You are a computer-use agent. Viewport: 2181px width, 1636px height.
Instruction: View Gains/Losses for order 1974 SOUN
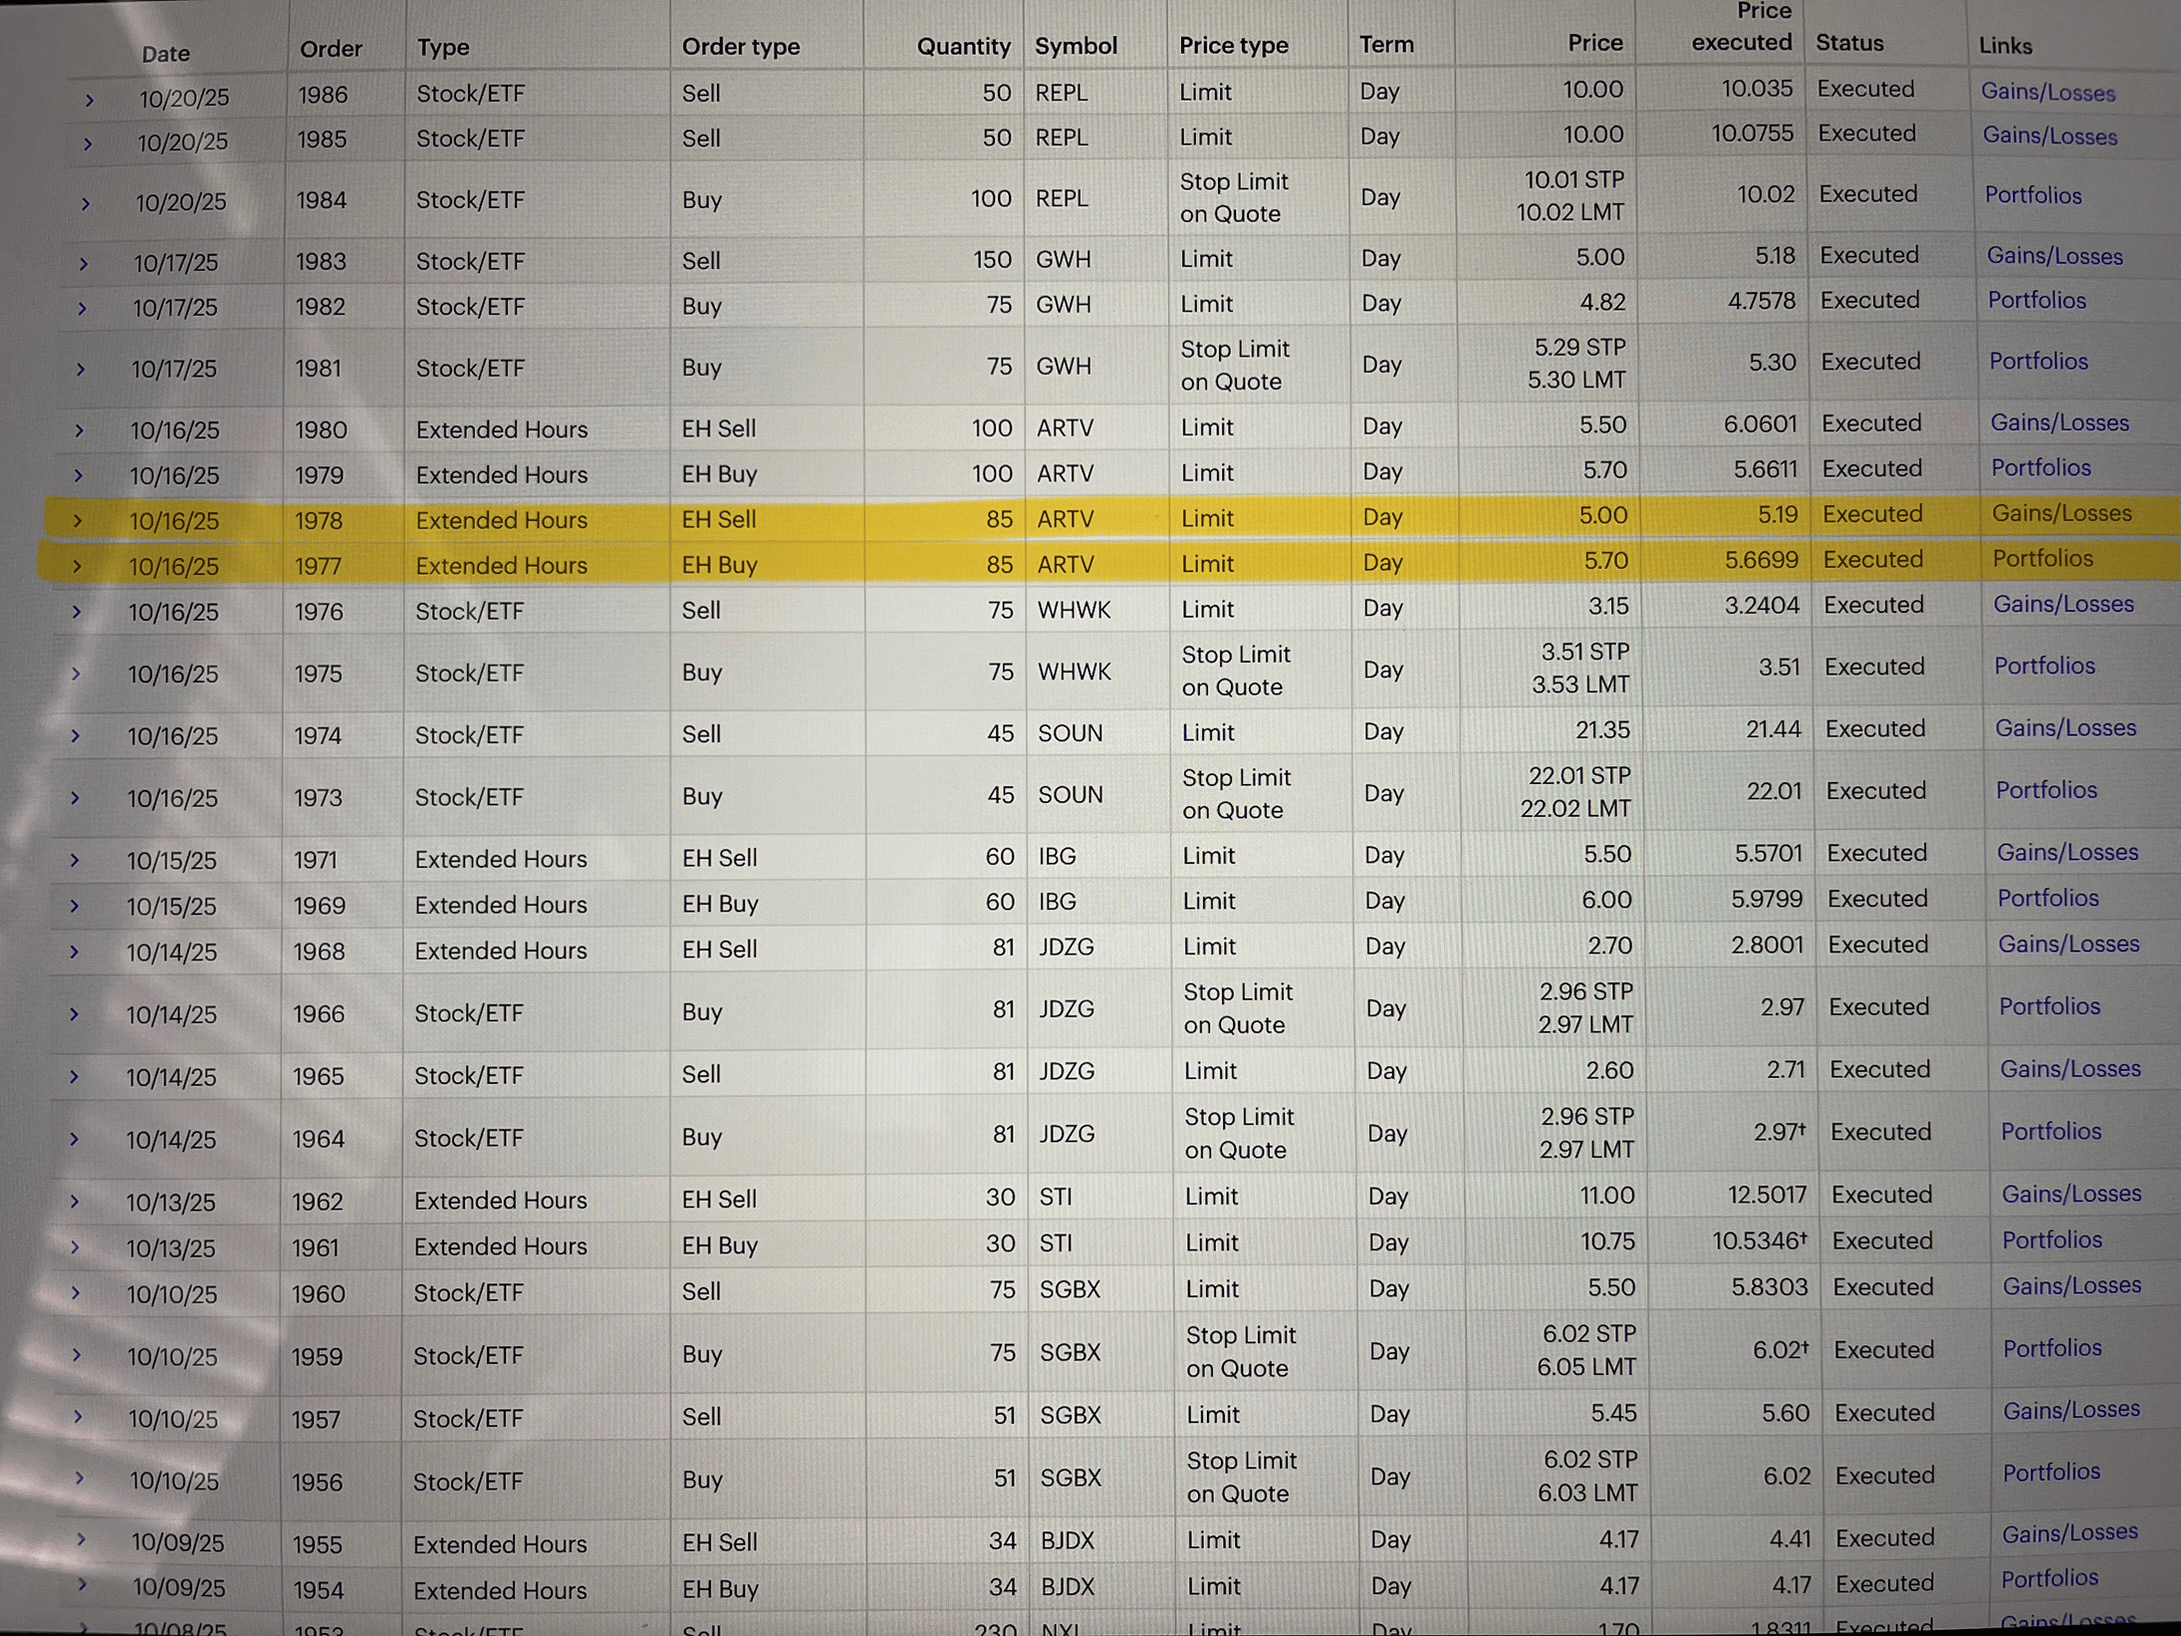(2065, 729)
